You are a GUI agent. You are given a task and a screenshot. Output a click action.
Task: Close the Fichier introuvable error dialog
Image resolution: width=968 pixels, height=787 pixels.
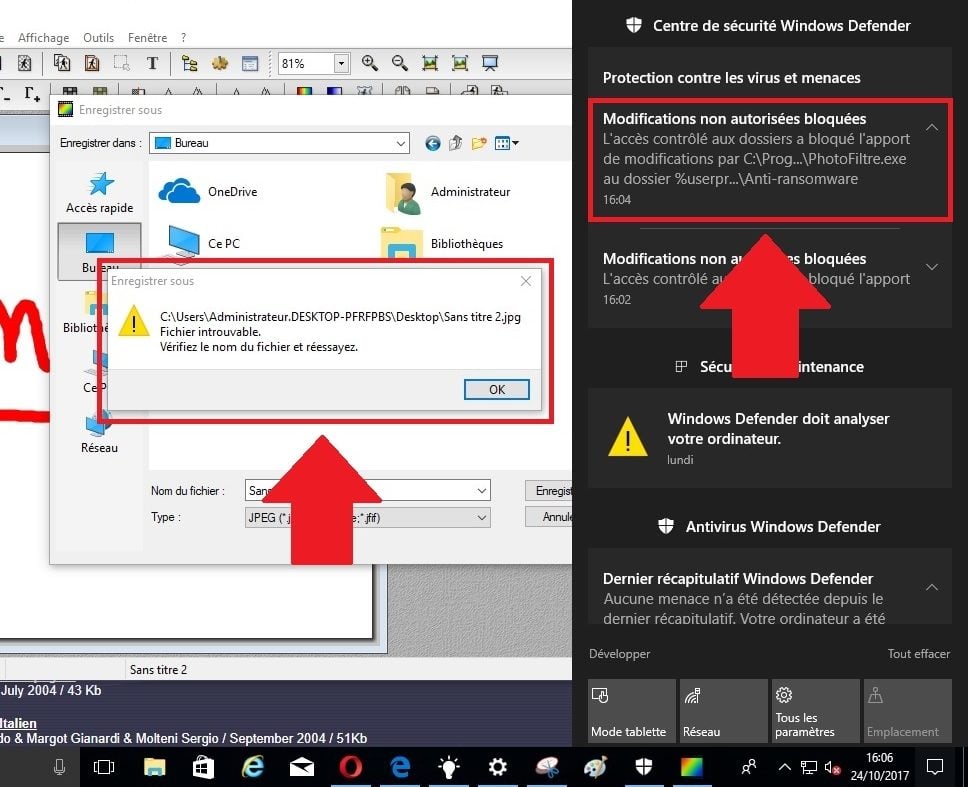click(526, 281)
